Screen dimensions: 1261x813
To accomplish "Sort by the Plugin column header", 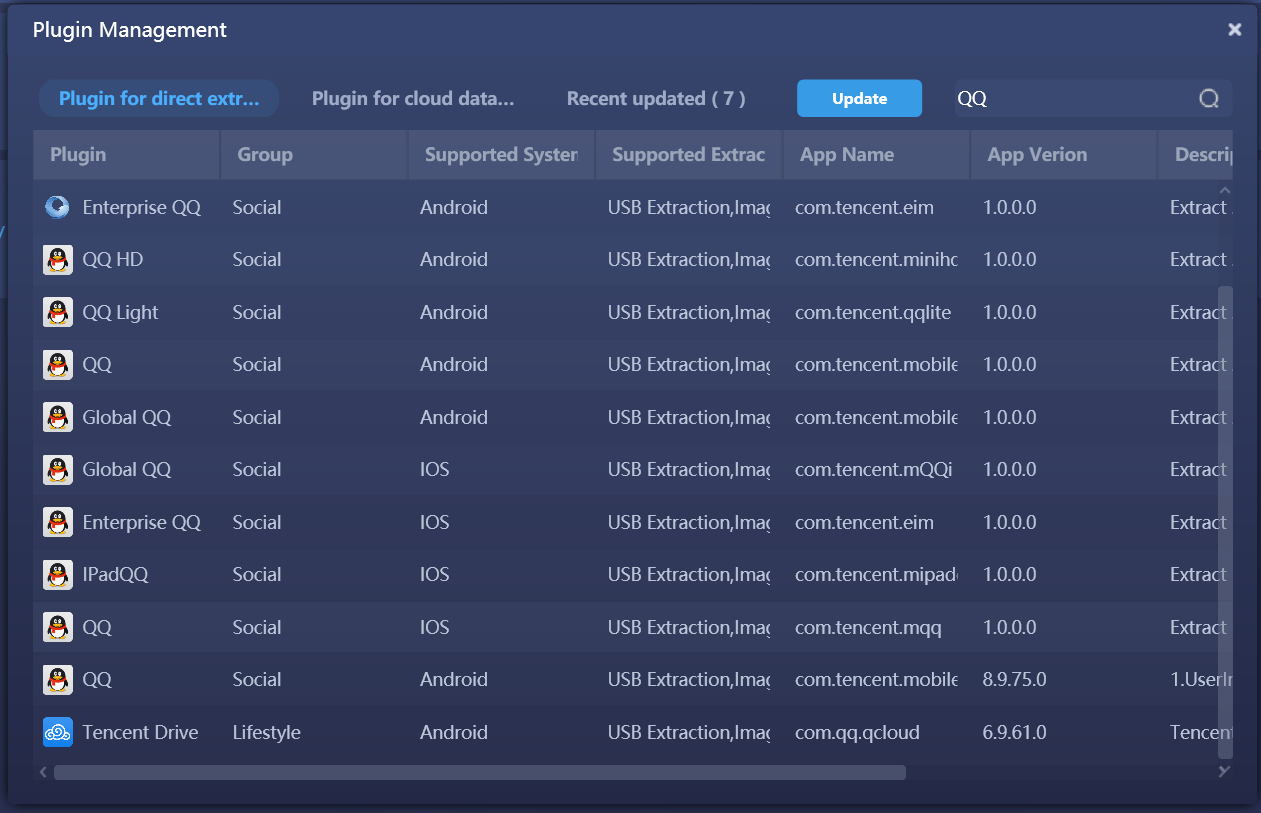I will 127,155.
